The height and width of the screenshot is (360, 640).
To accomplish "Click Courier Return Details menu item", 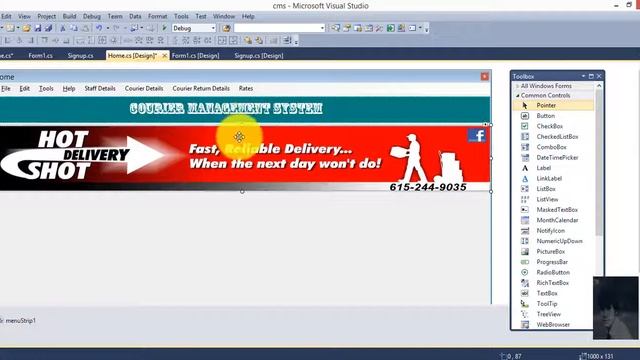I will 201,89.
